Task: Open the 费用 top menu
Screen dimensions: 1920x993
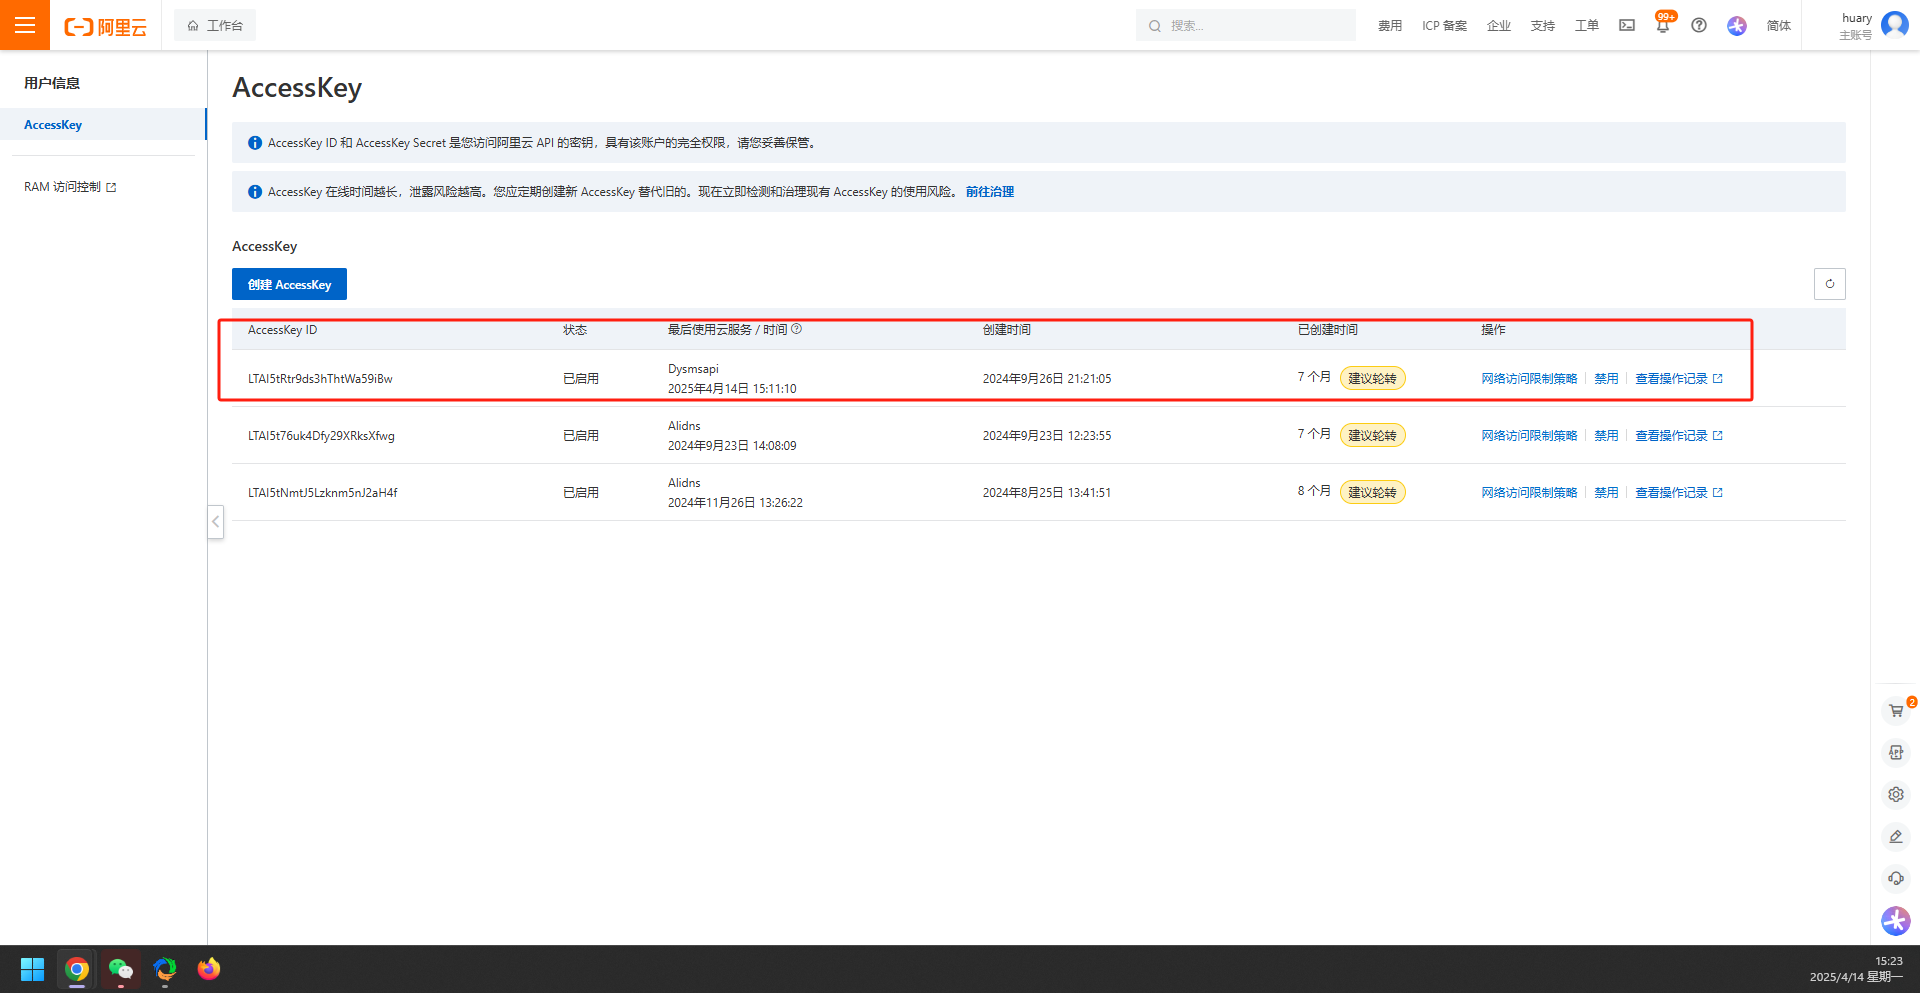Action: coord(1389,26)
